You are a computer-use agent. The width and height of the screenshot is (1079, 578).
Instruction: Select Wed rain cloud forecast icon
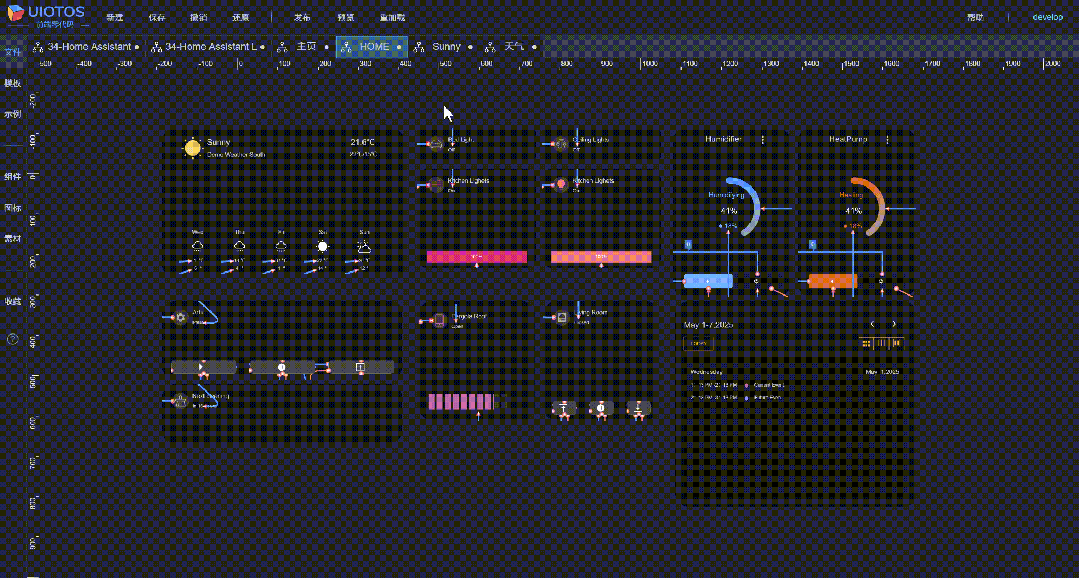tap(197, 246)
